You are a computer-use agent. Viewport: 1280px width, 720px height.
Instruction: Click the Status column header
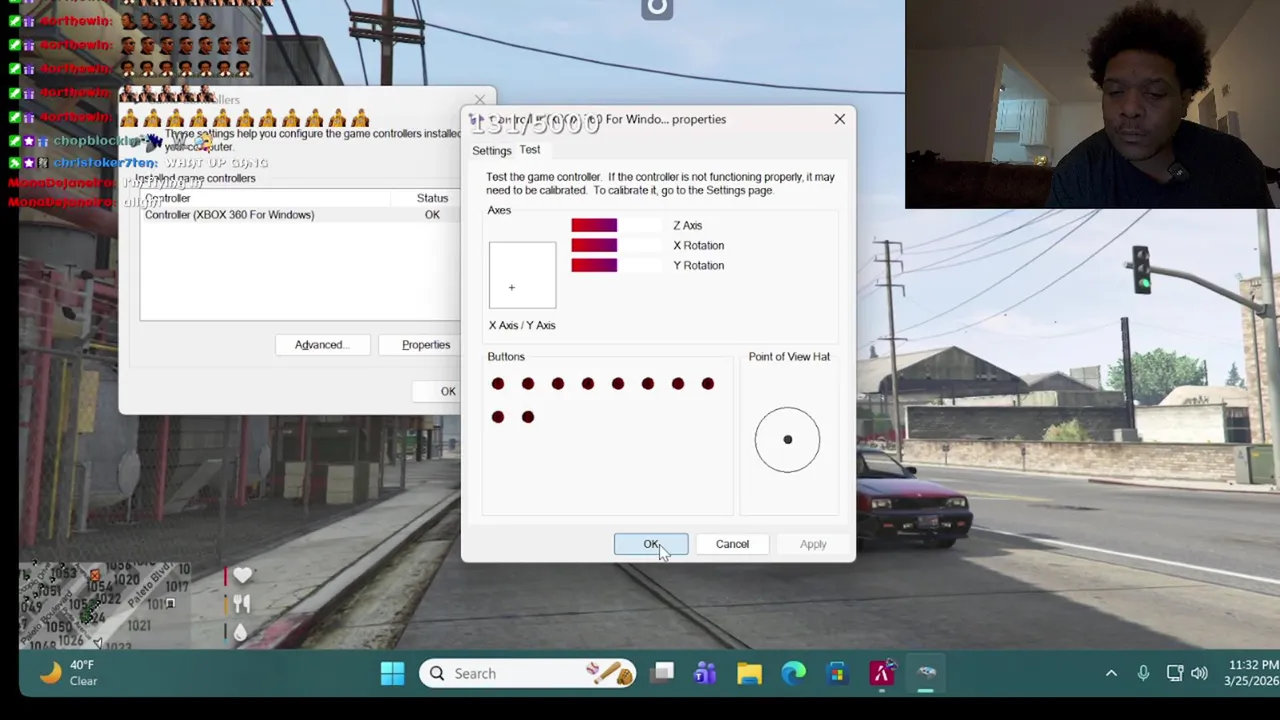pyautogui.click(x=432, y=198)
